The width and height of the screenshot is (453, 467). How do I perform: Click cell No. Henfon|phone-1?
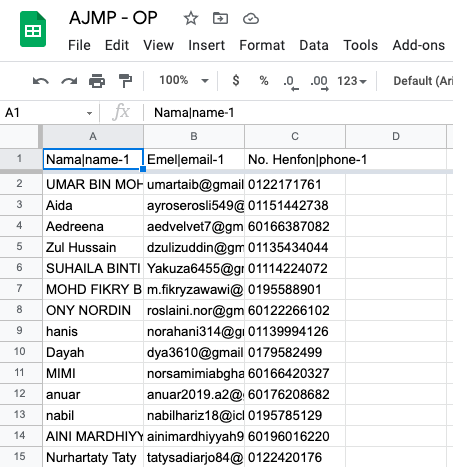click(295, 159)
